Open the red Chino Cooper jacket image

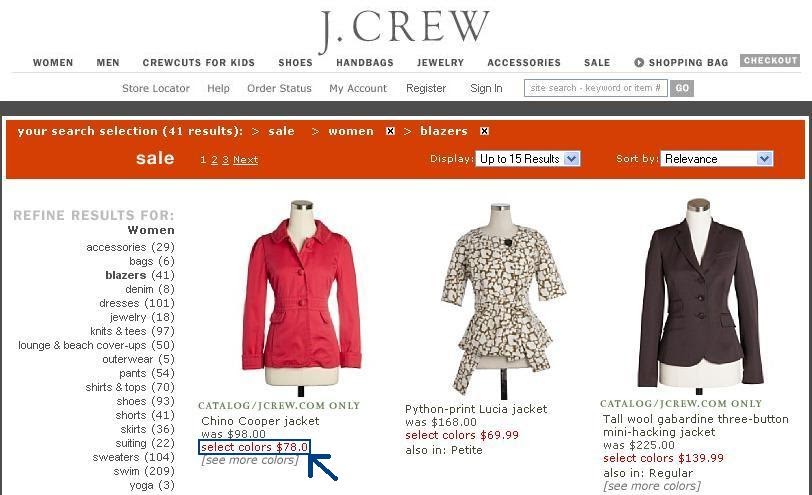[x=301, y=298]
